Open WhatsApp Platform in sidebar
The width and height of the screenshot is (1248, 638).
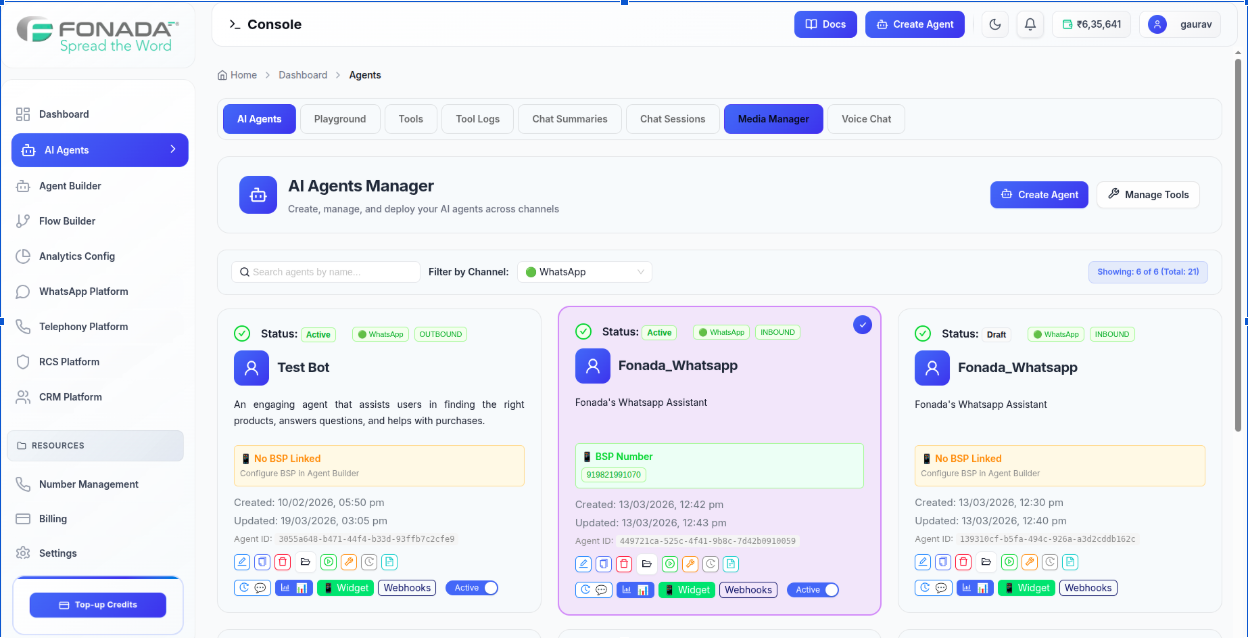click(x=84, y=292)
